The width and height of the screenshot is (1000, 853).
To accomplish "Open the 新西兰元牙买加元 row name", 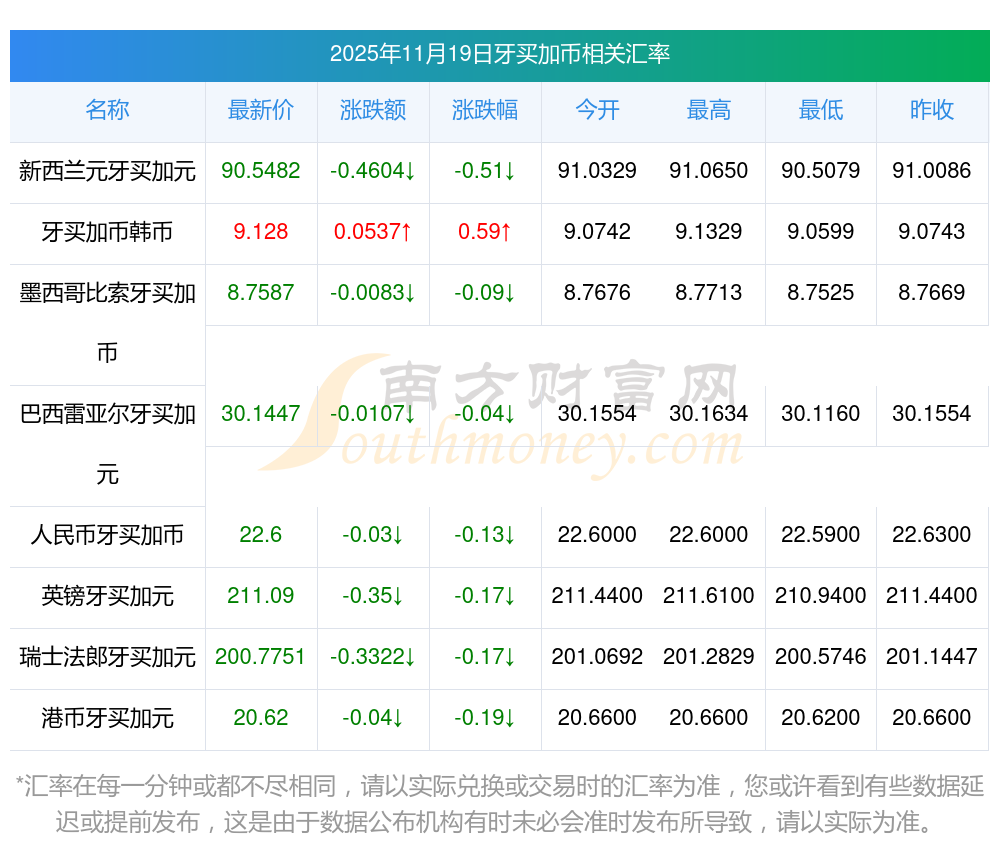I will [107, 171].
